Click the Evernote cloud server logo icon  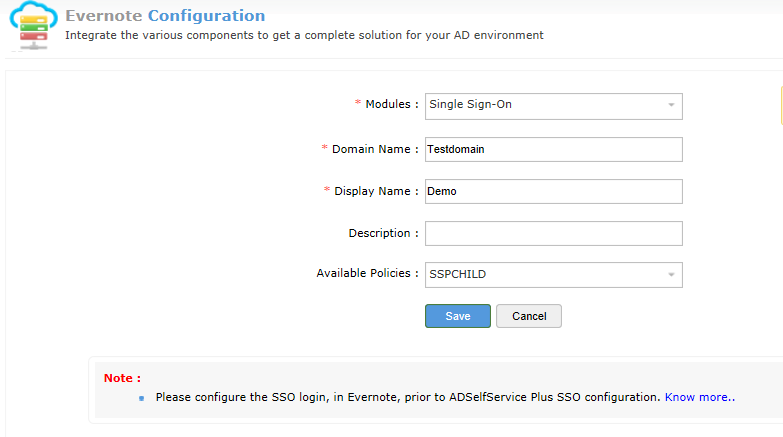coord(32,24)
